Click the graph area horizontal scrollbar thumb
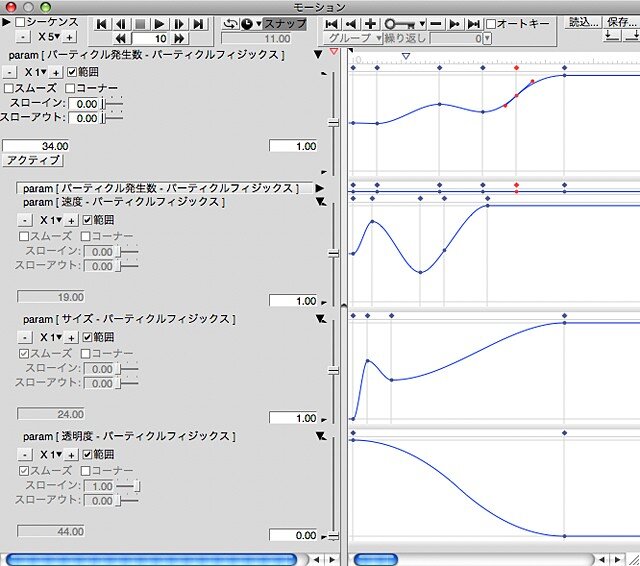640x566 pixels. click(x=376, y=559)
